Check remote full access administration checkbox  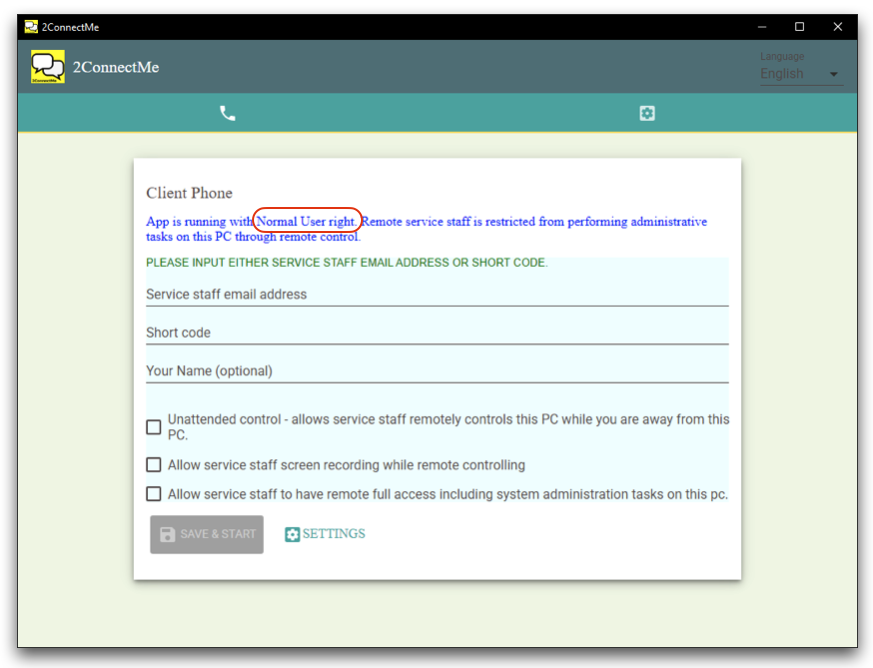pos(154,494)
